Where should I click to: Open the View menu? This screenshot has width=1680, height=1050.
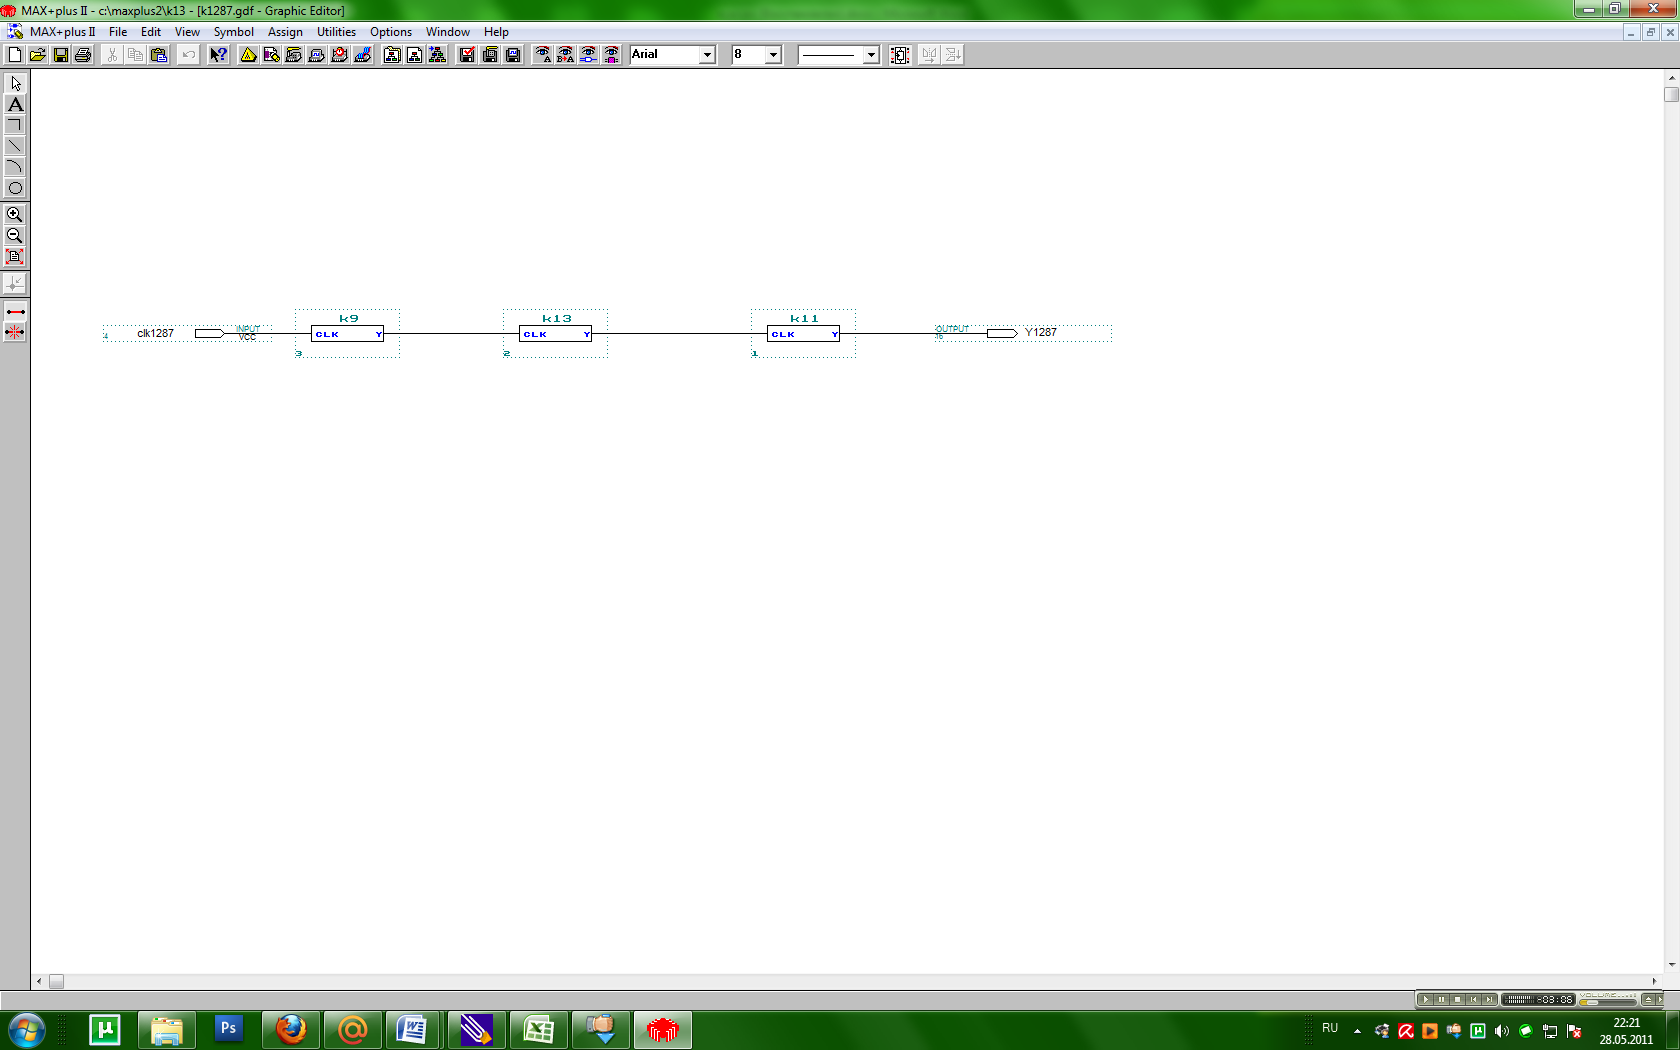(187, 32)
